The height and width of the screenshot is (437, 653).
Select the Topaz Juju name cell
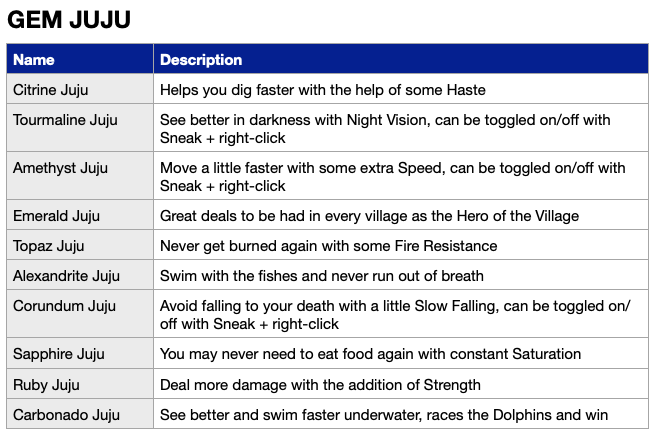coord(80,245)
